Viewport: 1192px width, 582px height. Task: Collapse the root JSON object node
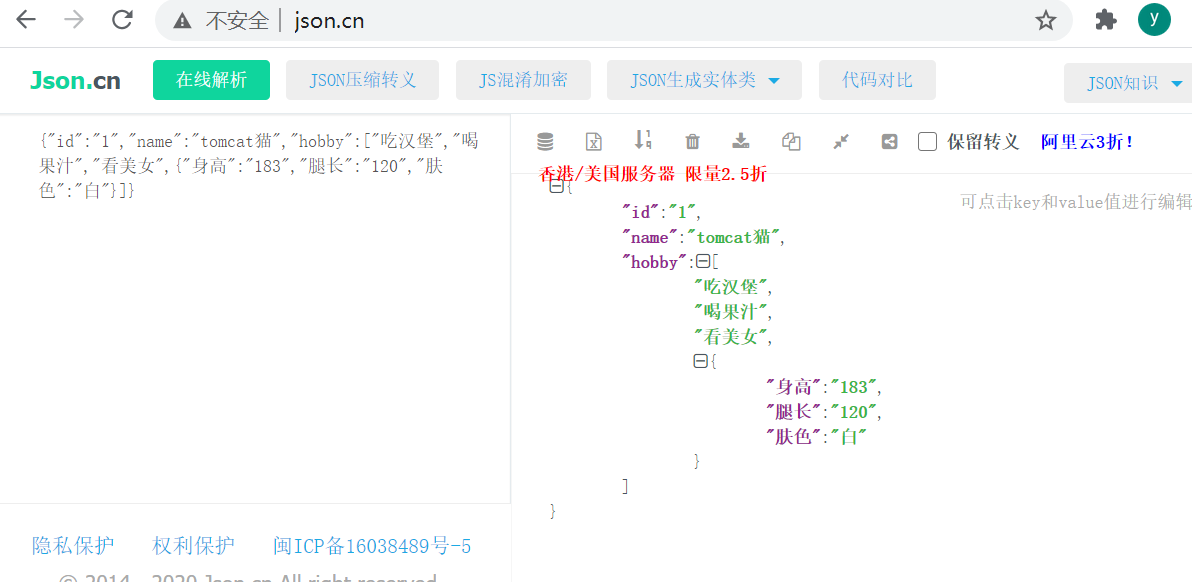point(556,186)
